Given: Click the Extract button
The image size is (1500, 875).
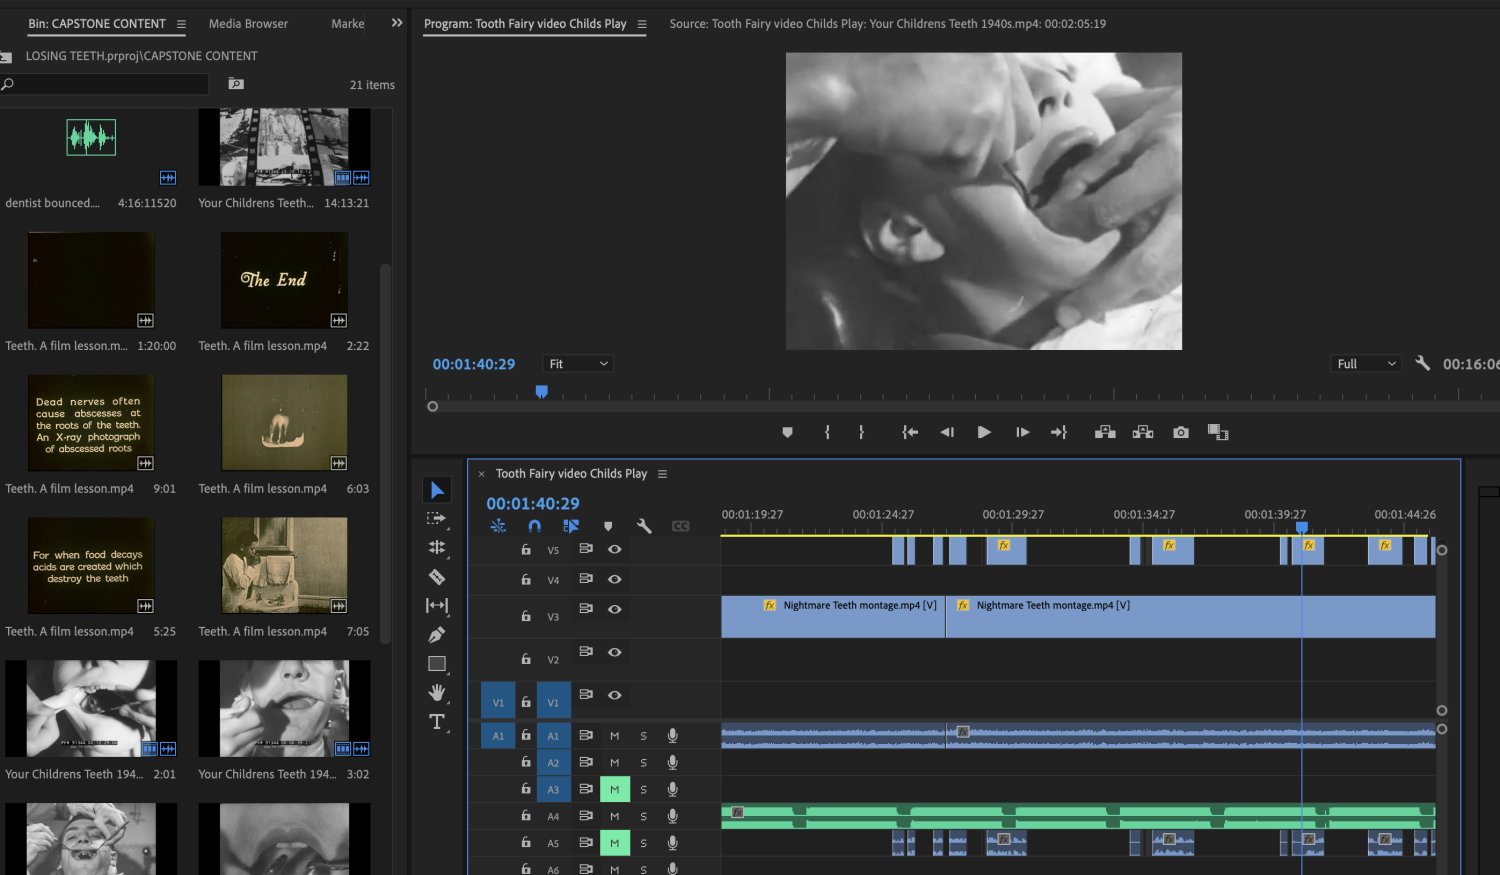Looking at the screenshot, I should pos(1143,432).
